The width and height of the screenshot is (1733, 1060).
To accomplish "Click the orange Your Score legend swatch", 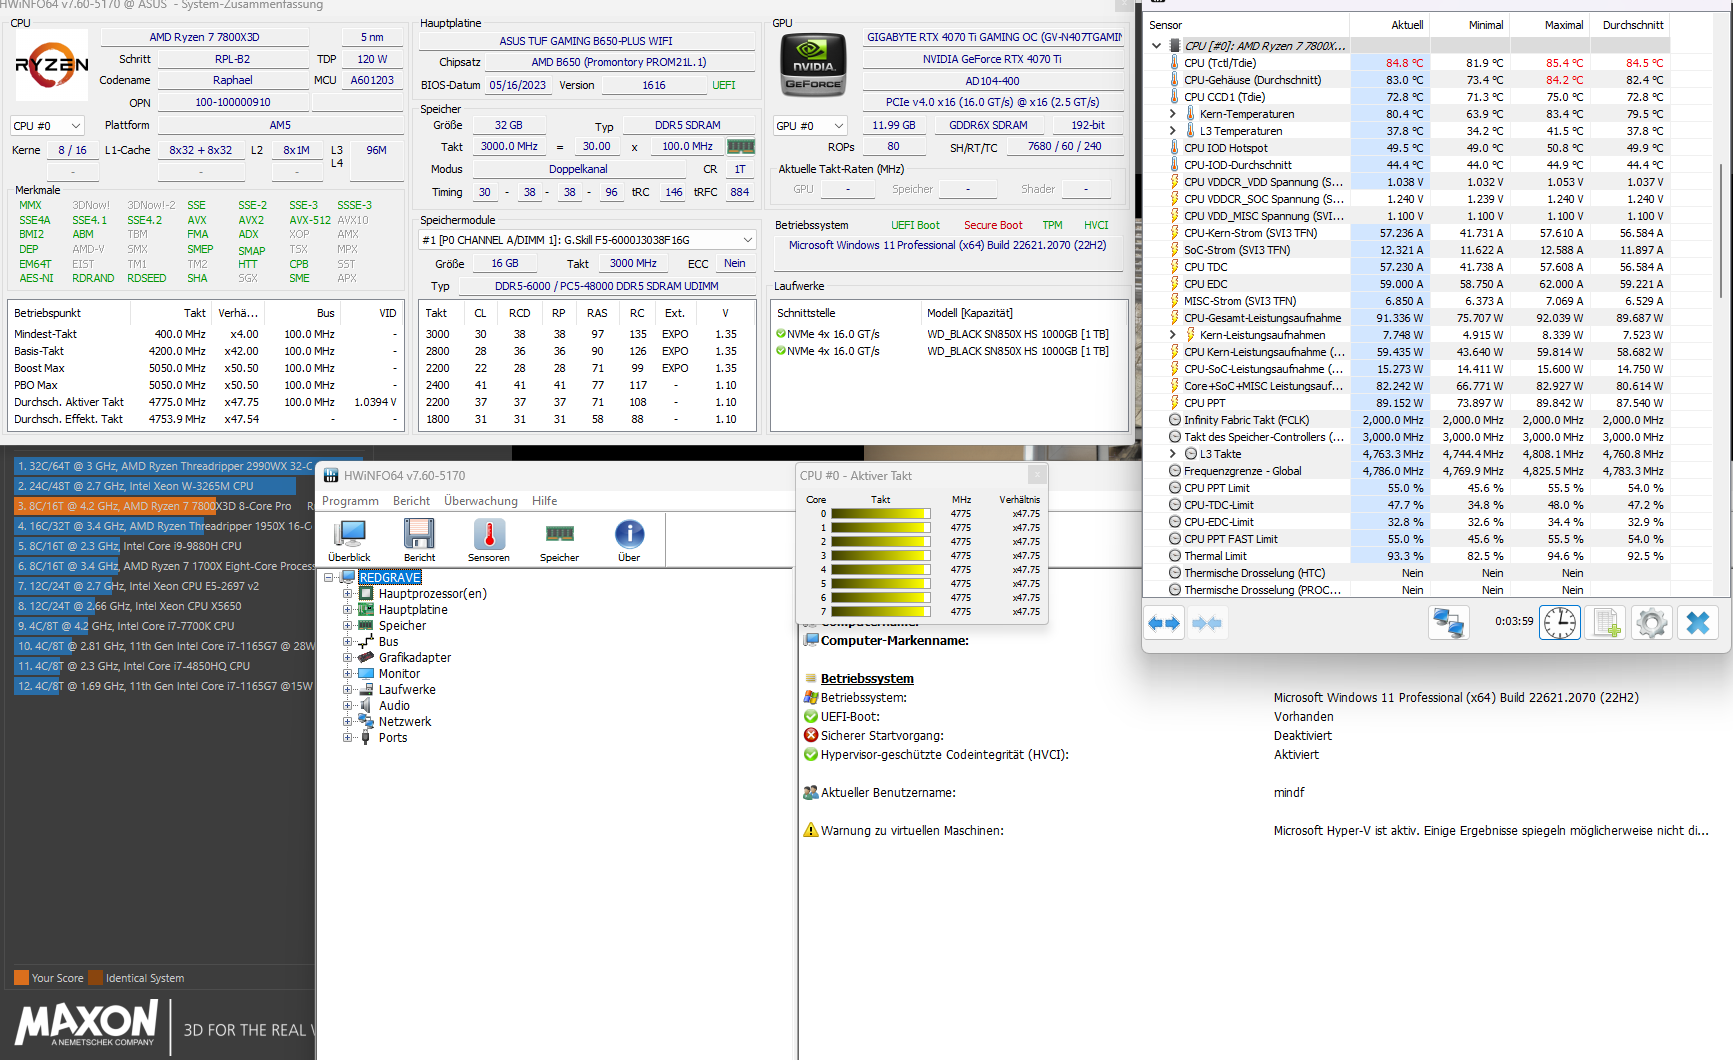I will [x=21, y=978].
